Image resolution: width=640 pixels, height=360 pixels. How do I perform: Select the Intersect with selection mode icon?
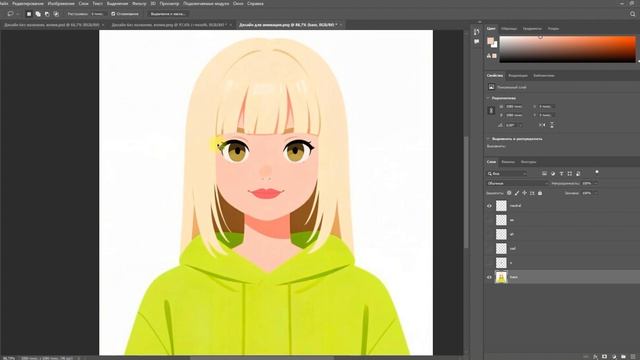pos(56,14)
